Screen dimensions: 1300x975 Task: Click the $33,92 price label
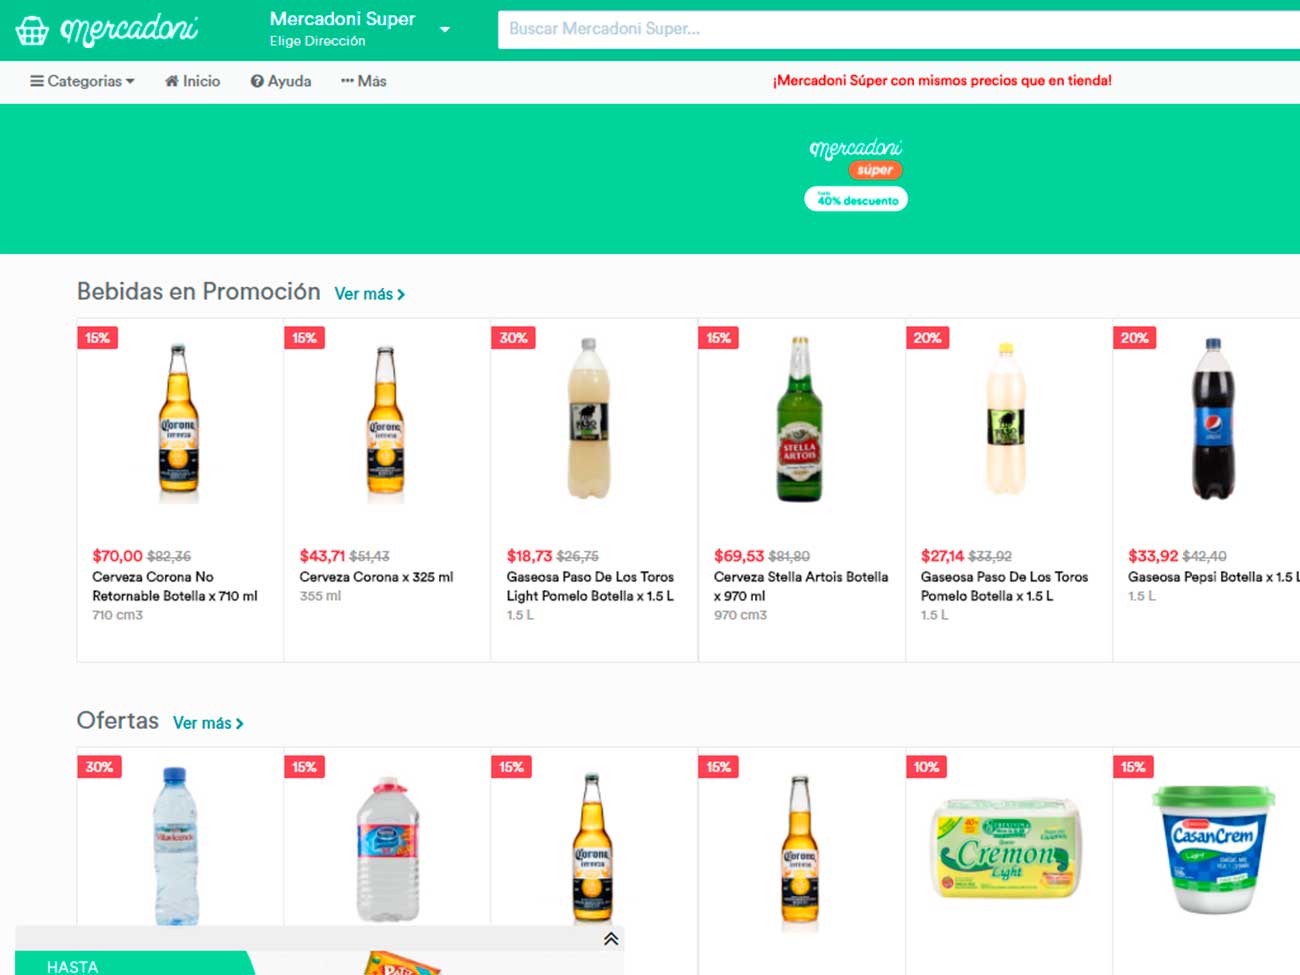tap(1153, 556)
